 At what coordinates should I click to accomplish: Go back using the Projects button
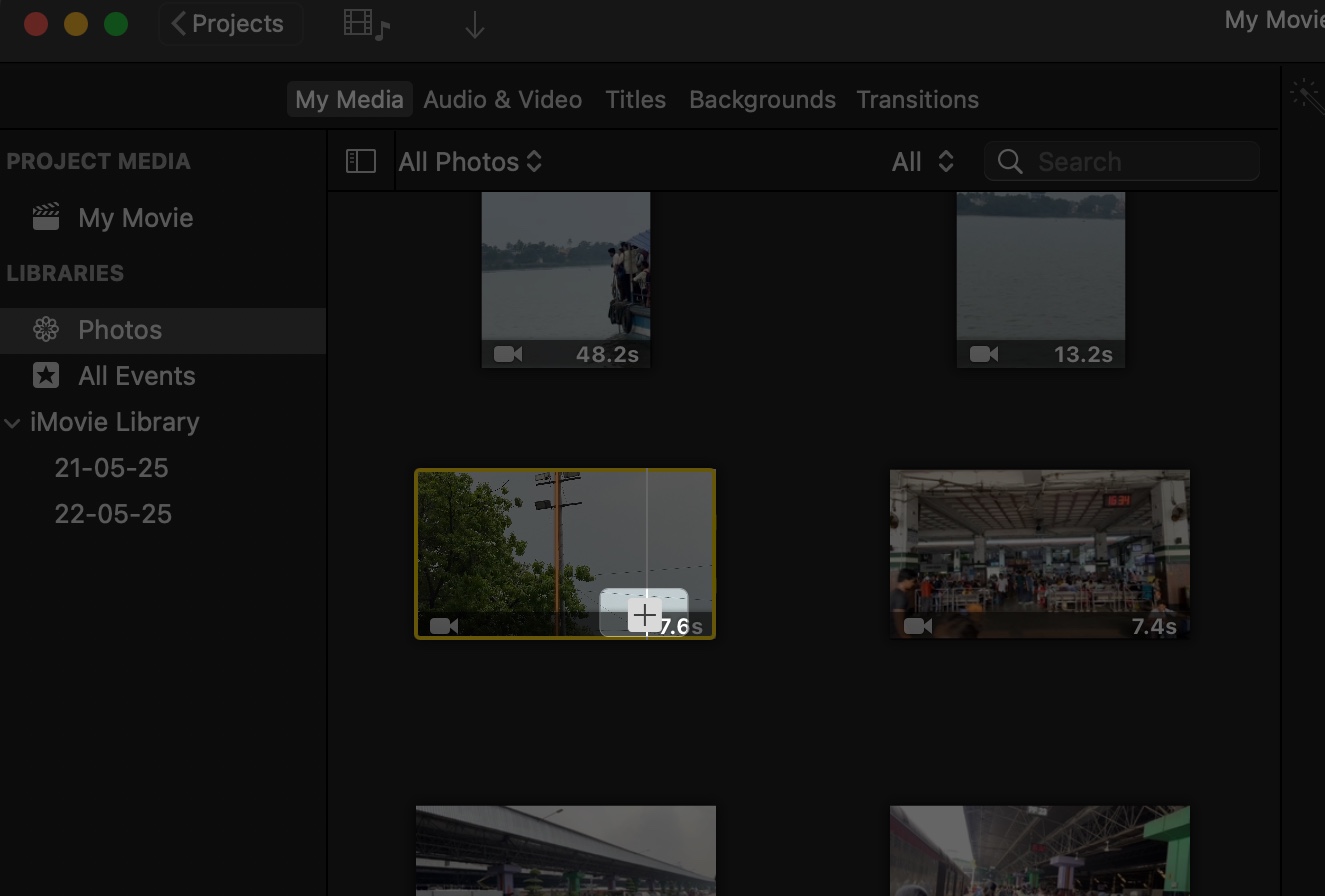[x=230, y=23]
